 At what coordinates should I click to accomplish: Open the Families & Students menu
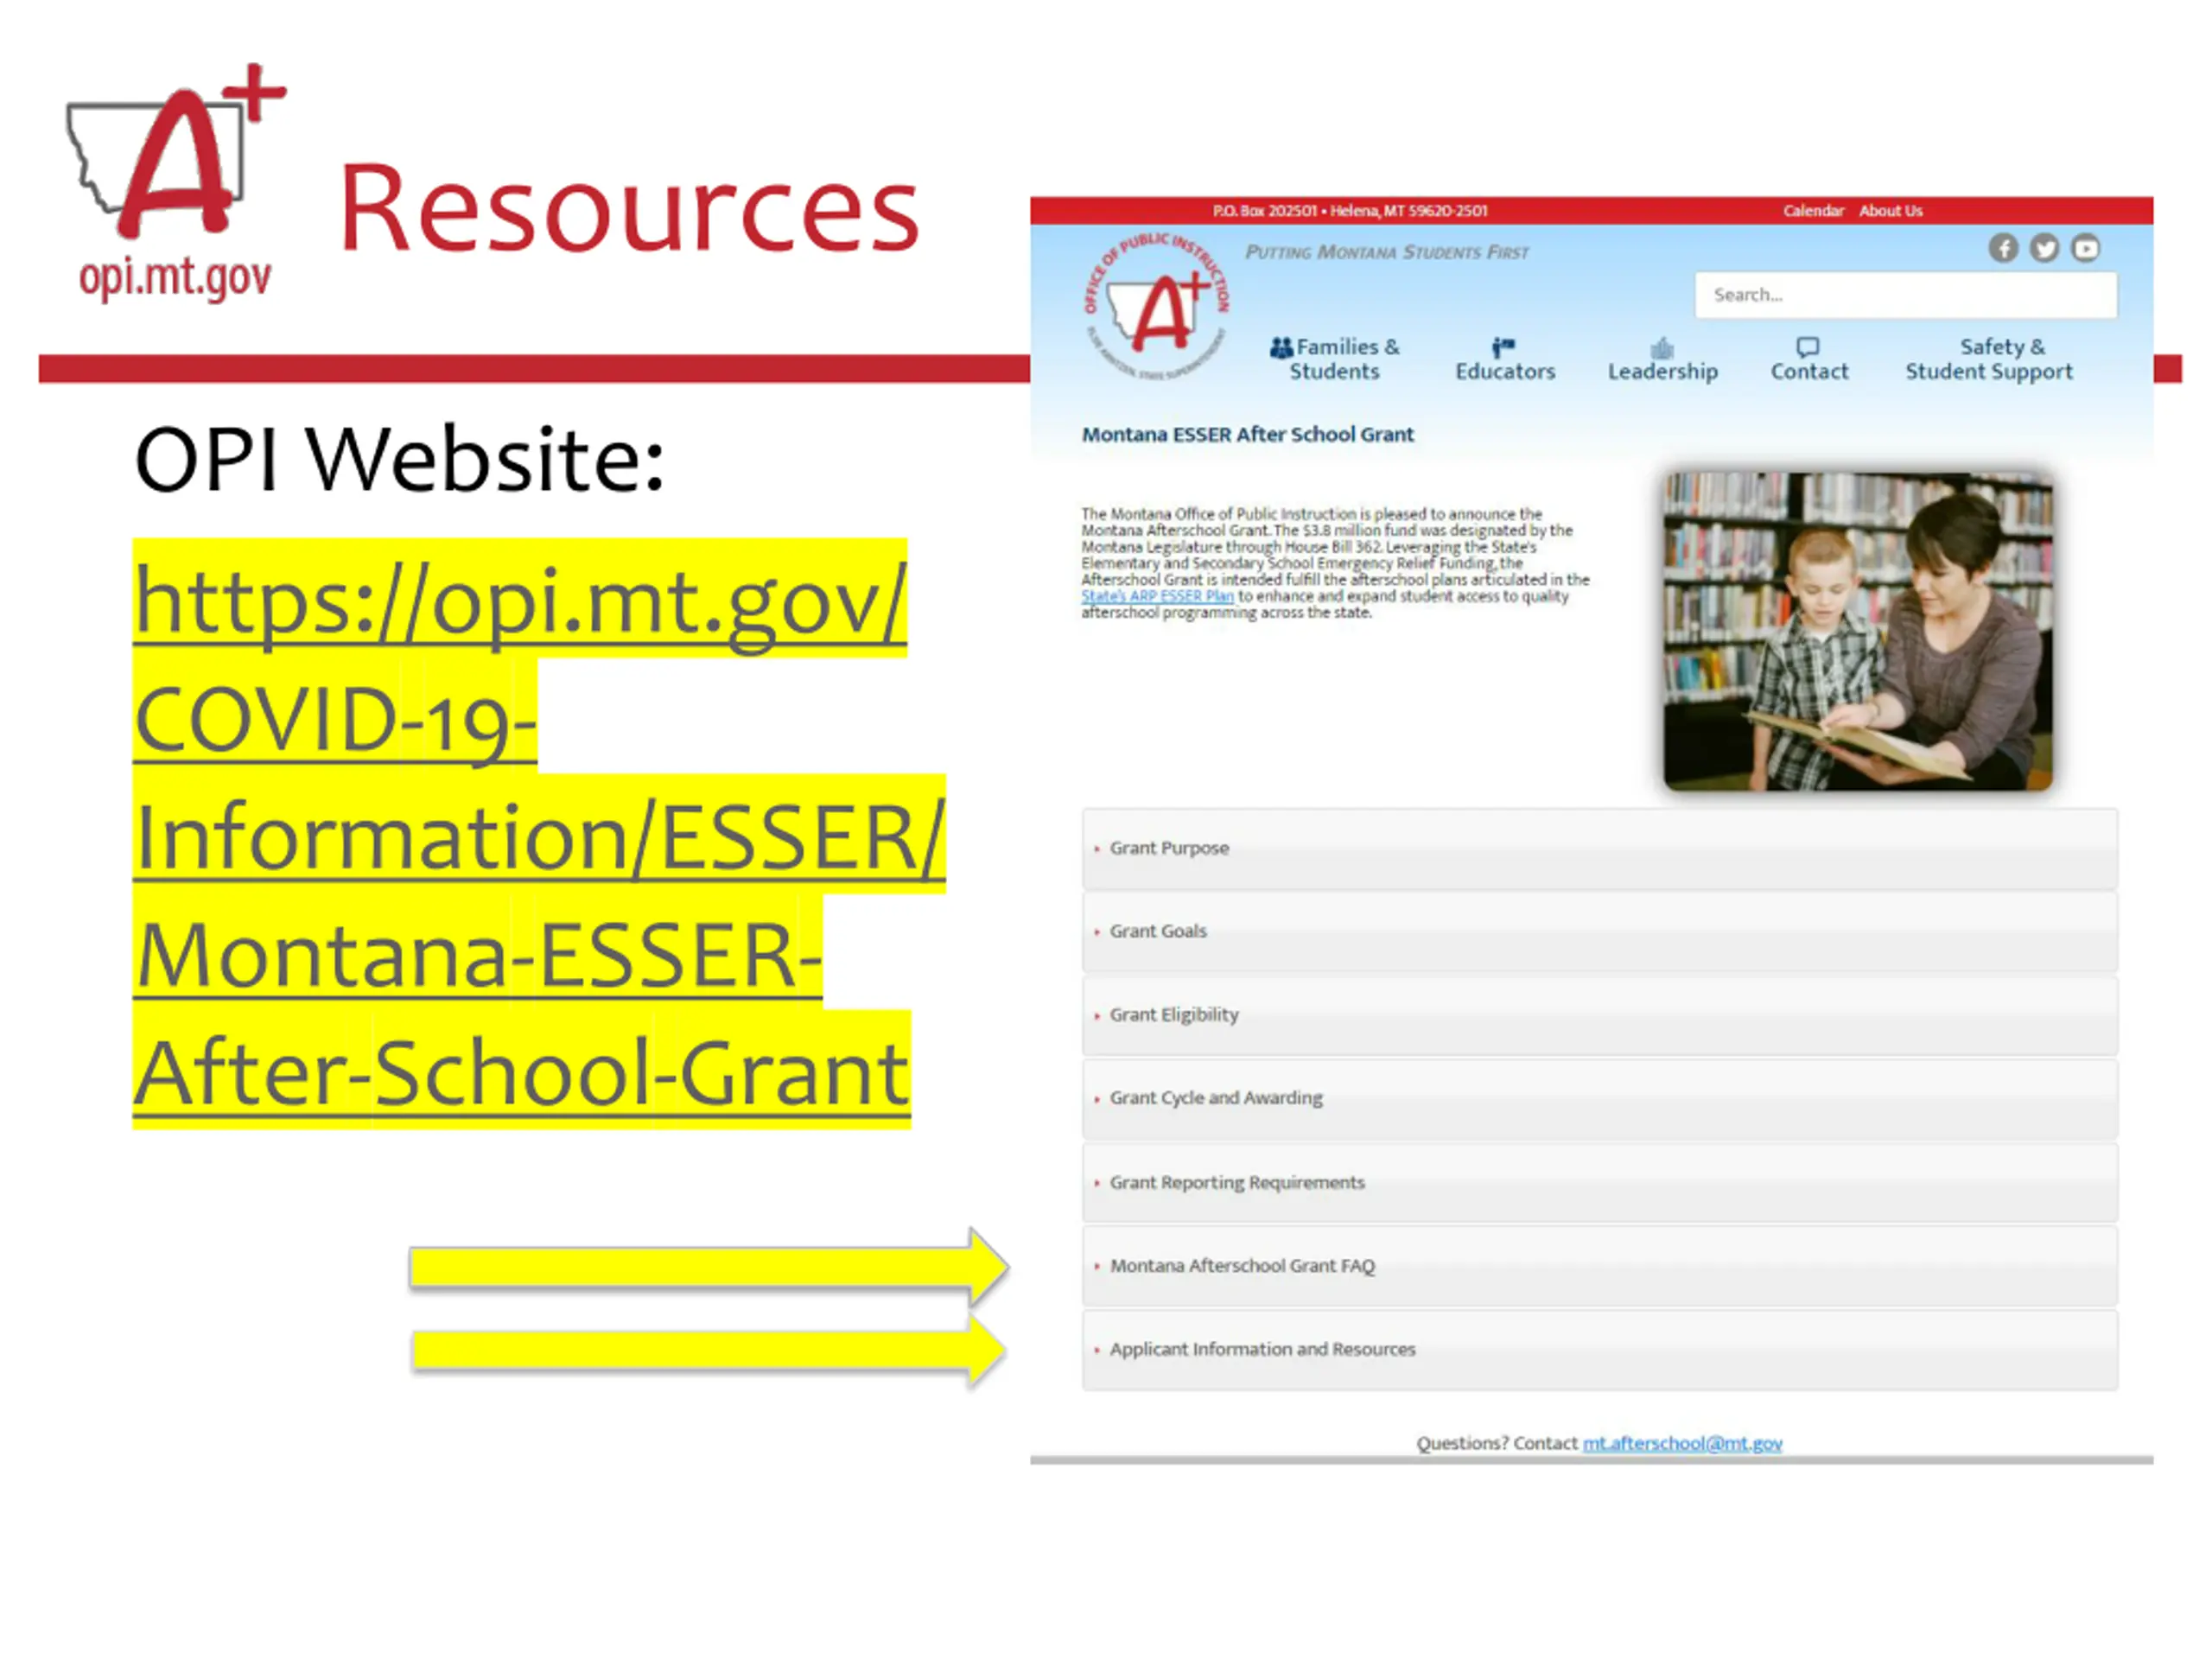[1334, 359]
